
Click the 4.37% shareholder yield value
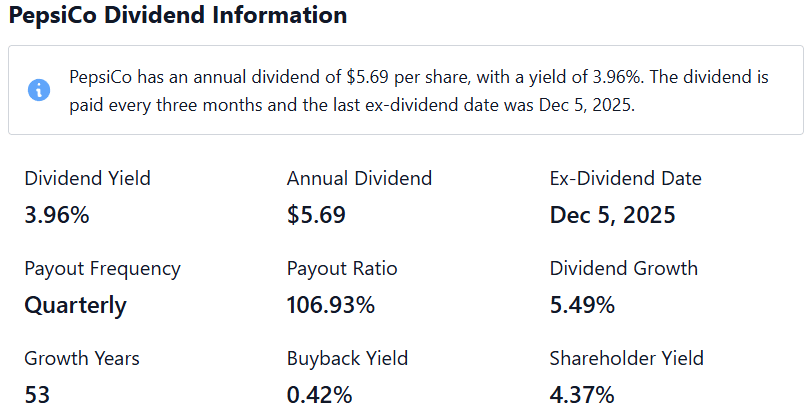coord(582,395)
